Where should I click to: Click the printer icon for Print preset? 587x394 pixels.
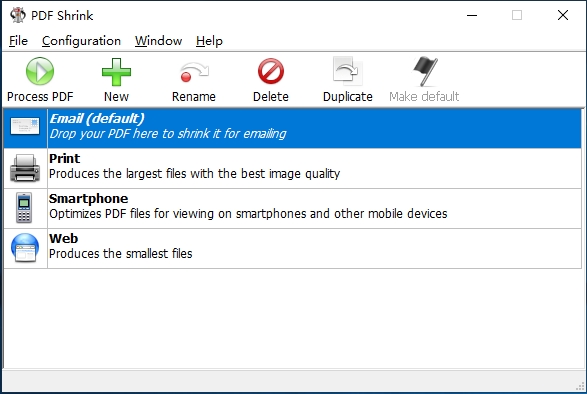[x=25, y=169]
